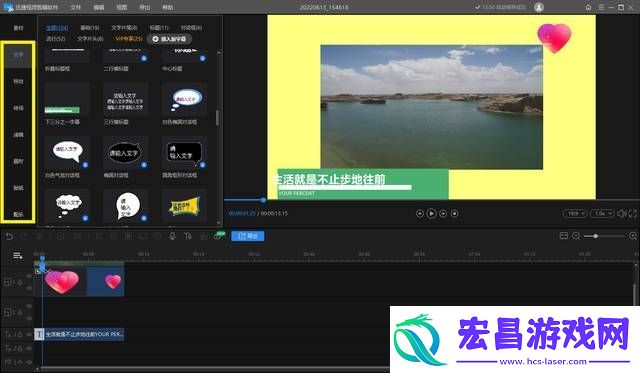This screenshot has width=640, height=373.
Task: Open the 文件 menu
Action: pos(75,7)
